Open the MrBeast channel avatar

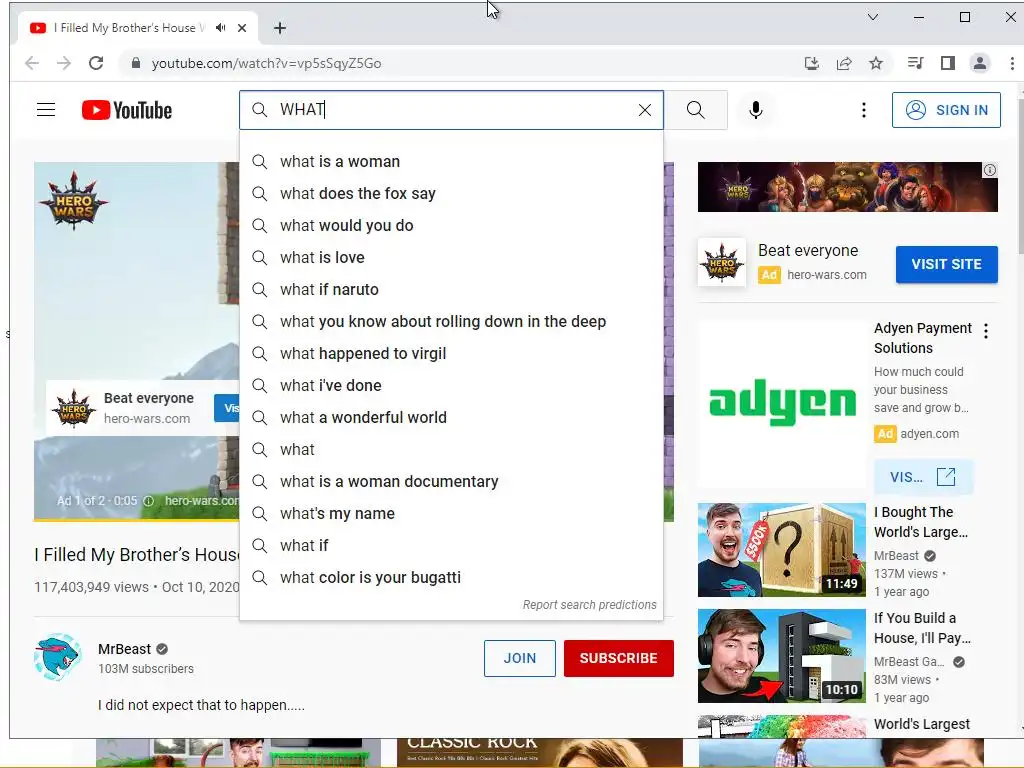point(57,657)
